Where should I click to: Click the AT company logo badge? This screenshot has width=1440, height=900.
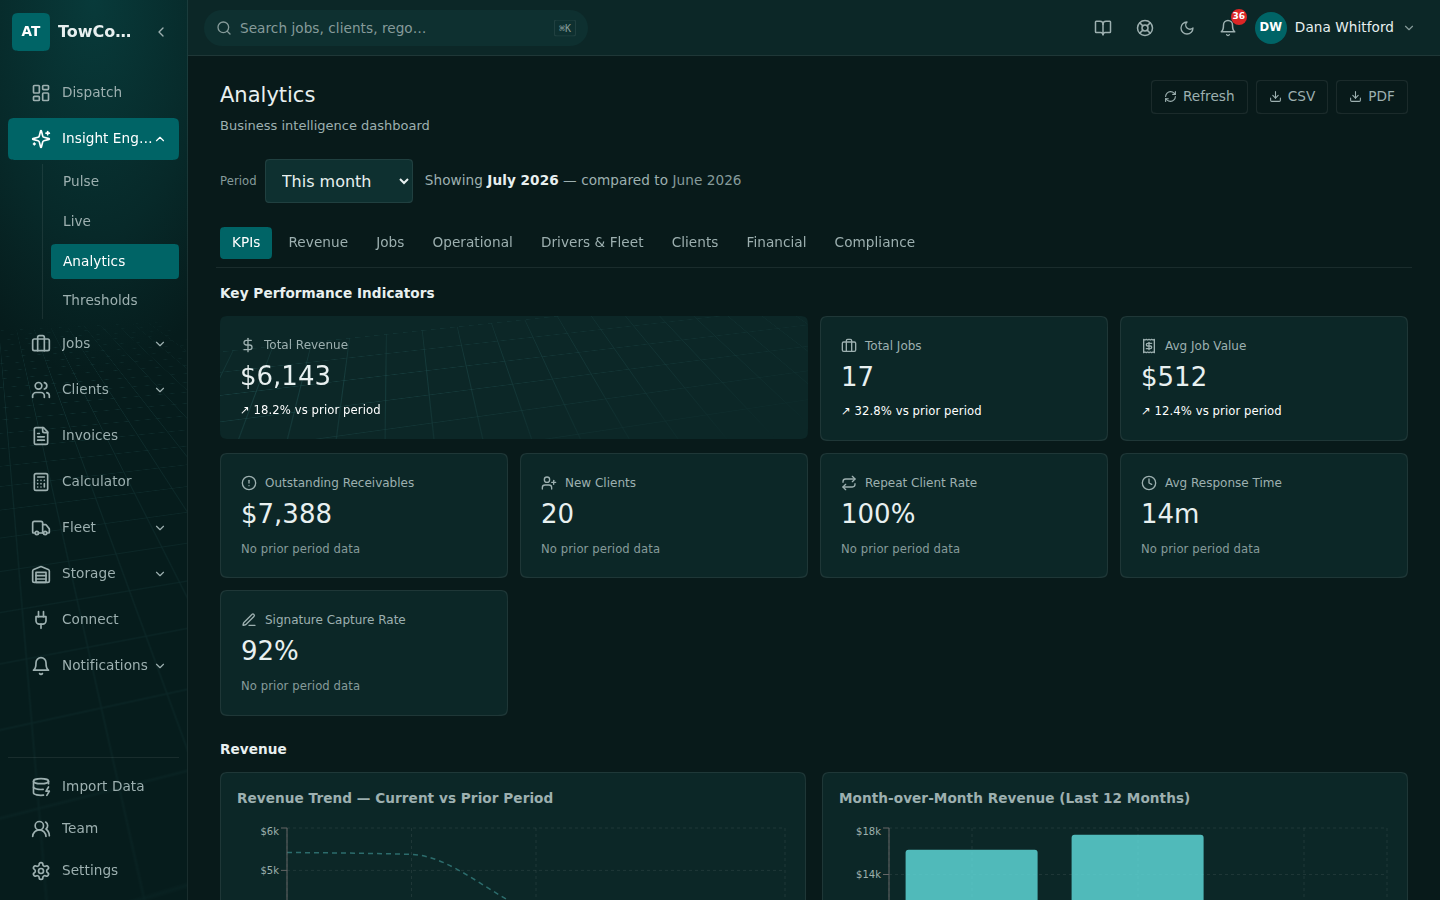point(31,31)
